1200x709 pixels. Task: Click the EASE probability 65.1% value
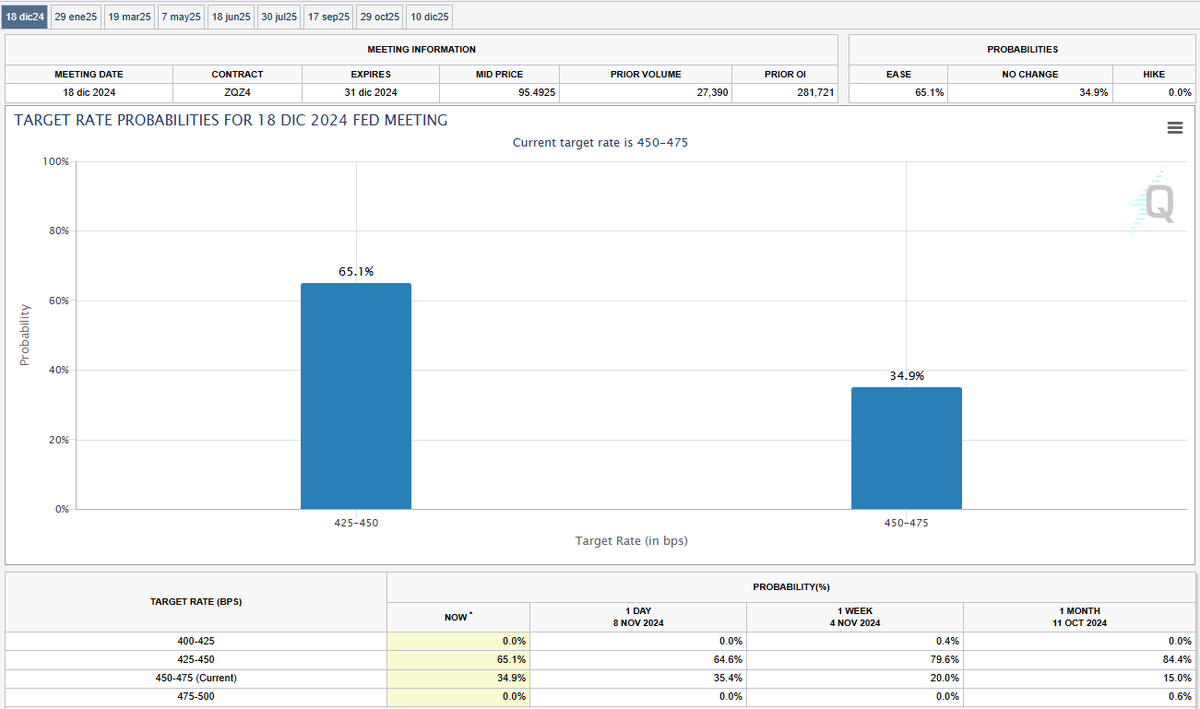click(x=898, y=93)
